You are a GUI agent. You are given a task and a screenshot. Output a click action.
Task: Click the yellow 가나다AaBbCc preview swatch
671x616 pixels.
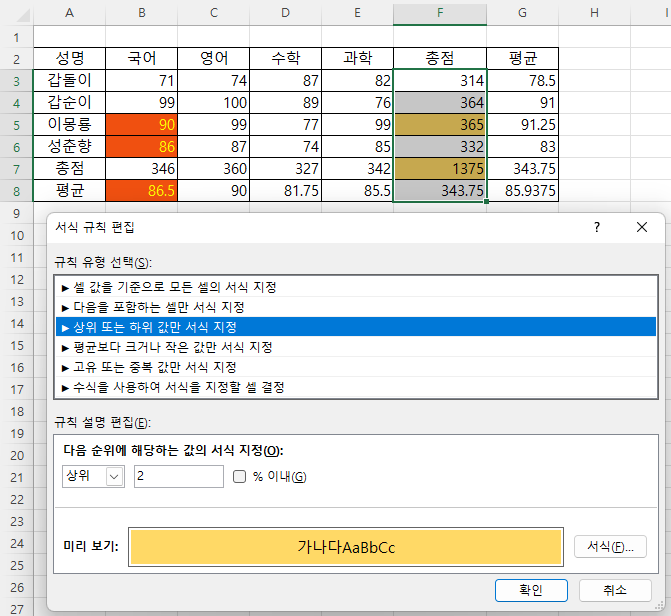[346, 547]
